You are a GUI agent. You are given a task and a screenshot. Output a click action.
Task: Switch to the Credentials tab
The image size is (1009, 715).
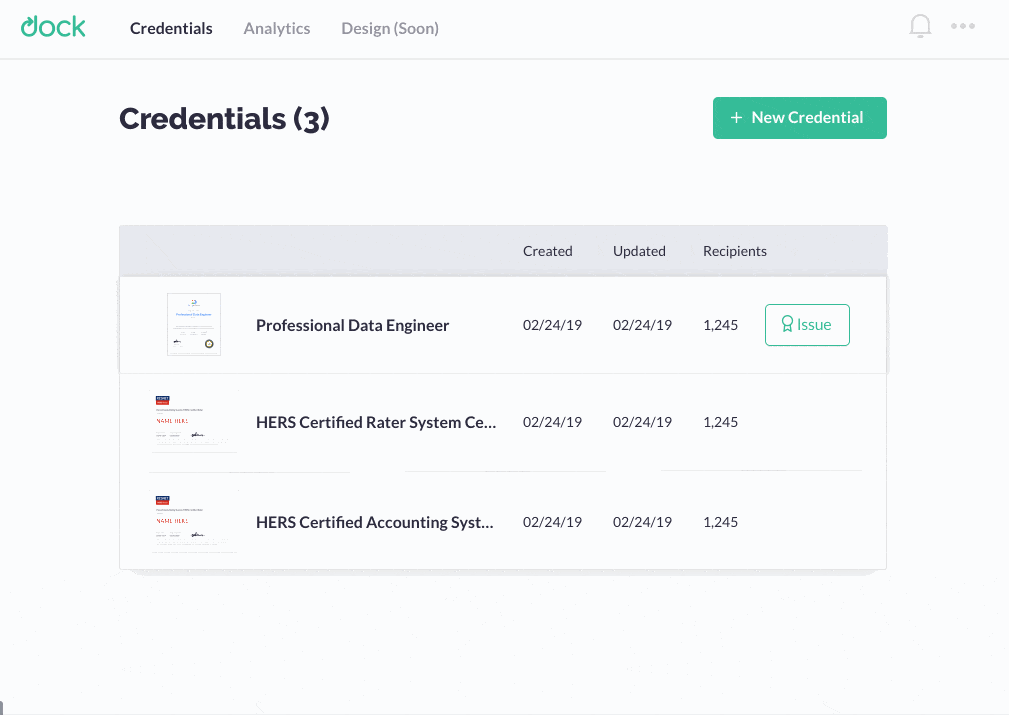[x=171, y=28]
